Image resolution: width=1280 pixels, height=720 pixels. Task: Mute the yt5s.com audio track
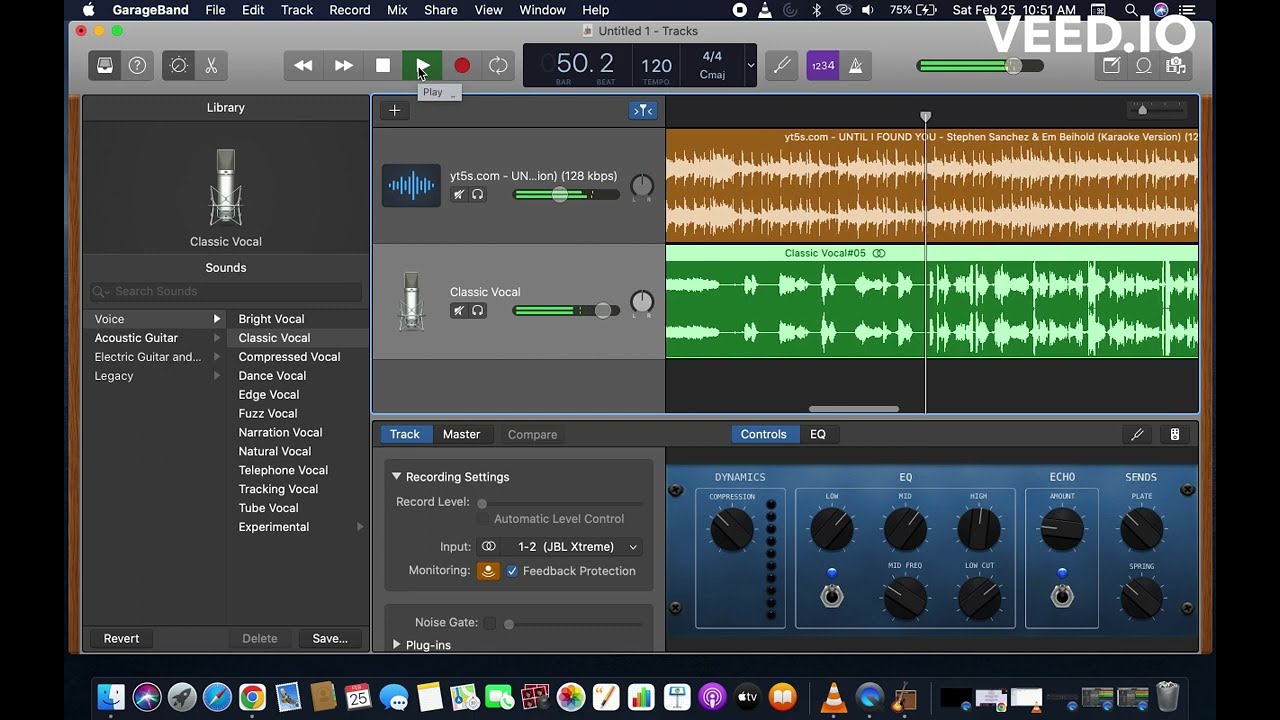point(459,195)
